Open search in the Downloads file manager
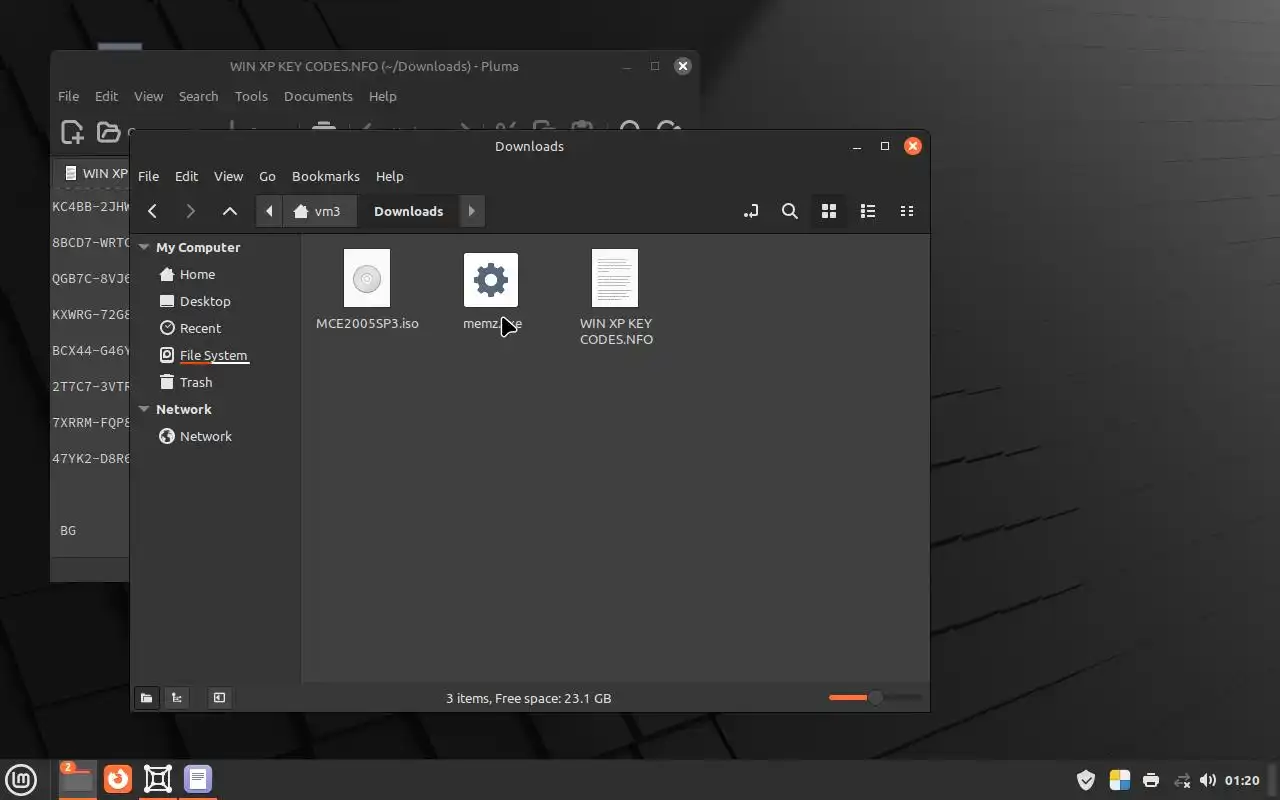1280x800 pixels. coord(790,211)
